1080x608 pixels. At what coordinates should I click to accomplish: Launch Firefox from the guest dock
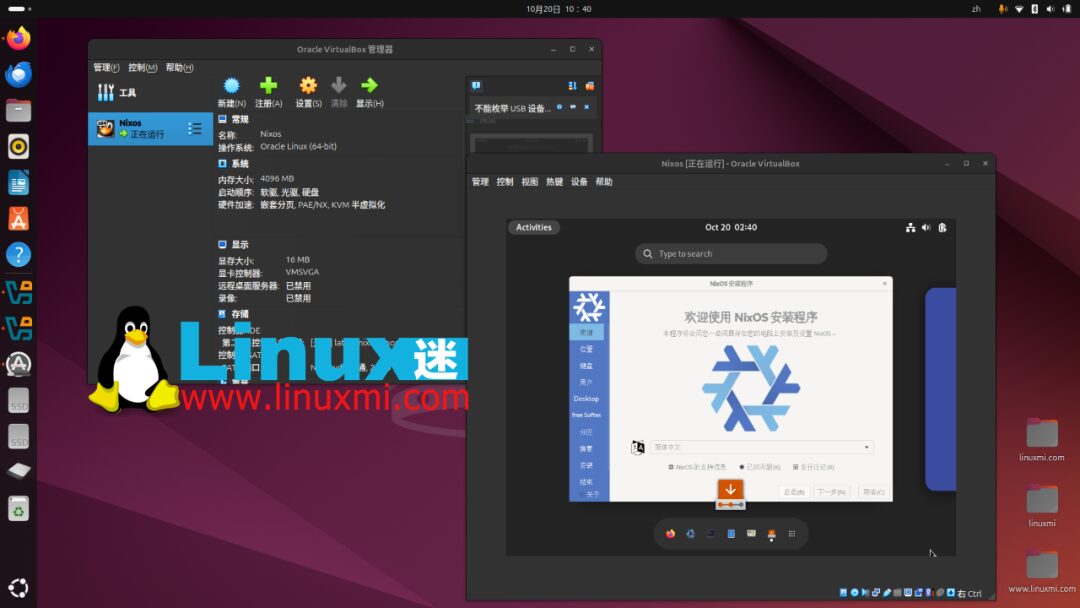tap(670, 534)
